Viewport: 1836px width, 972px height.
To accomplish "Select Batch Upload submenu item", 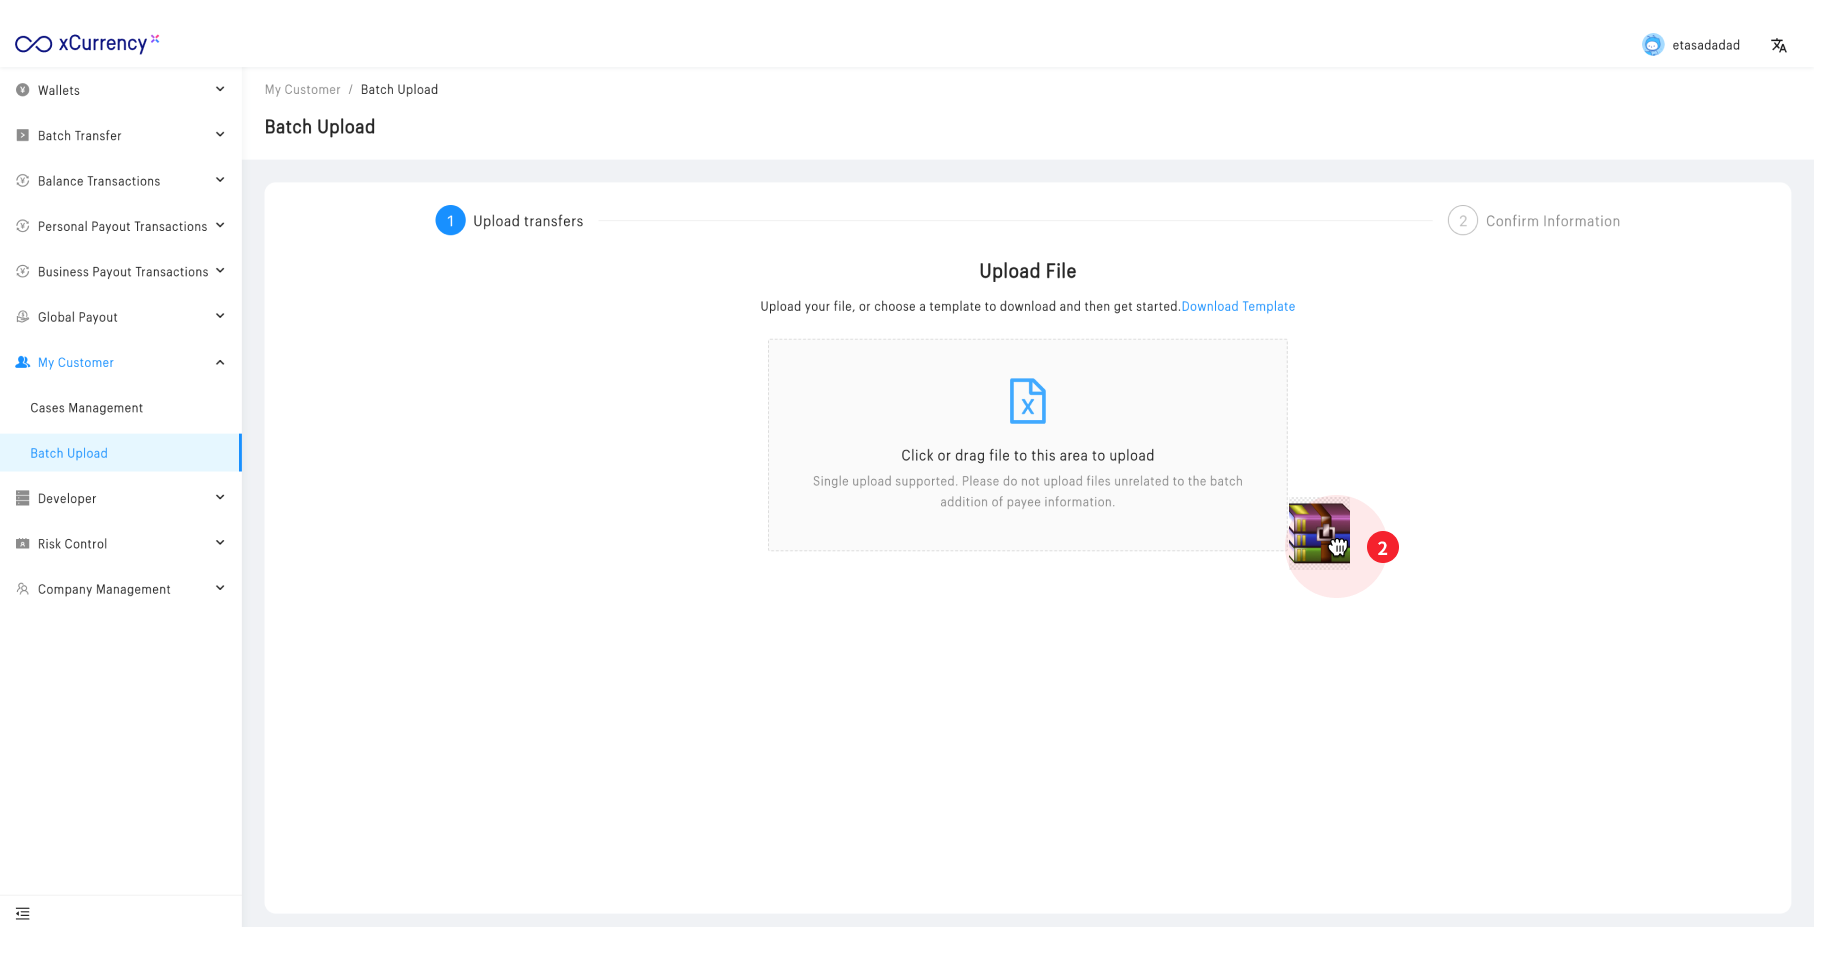I will point(120,453).
